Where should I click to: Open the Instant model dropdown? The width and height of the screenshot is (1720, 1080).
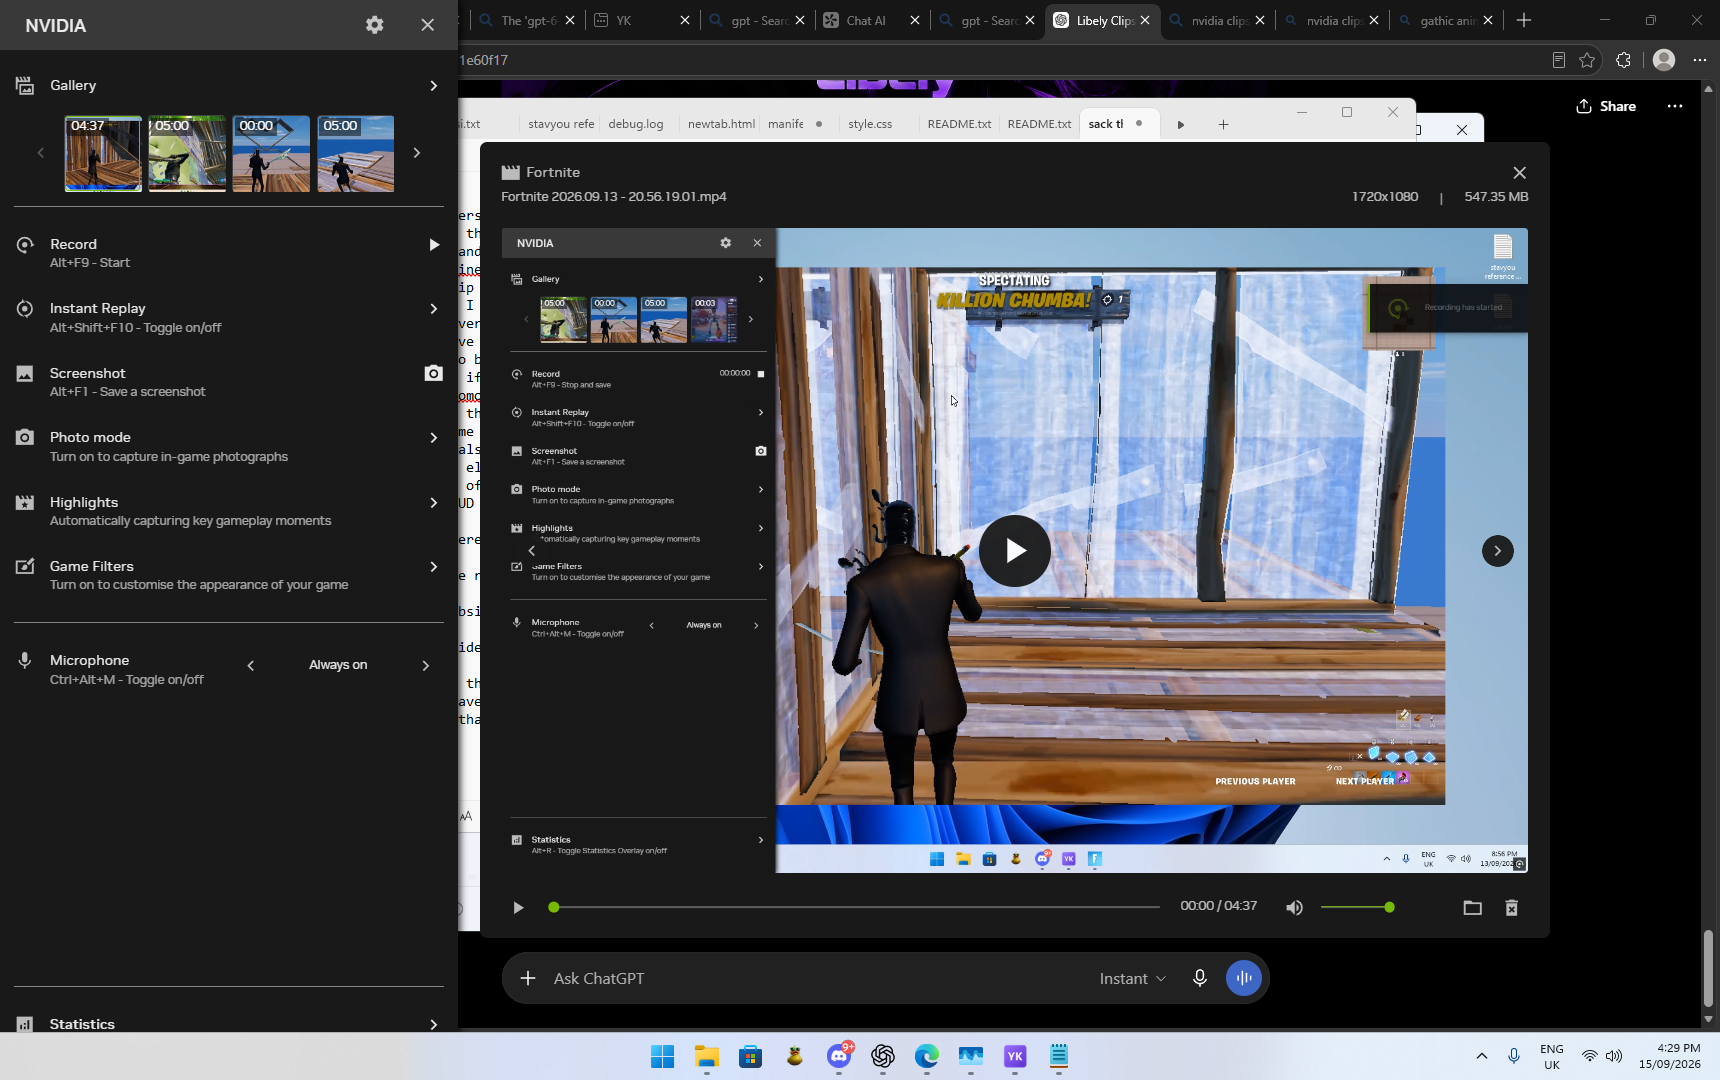pos(1132,978)
